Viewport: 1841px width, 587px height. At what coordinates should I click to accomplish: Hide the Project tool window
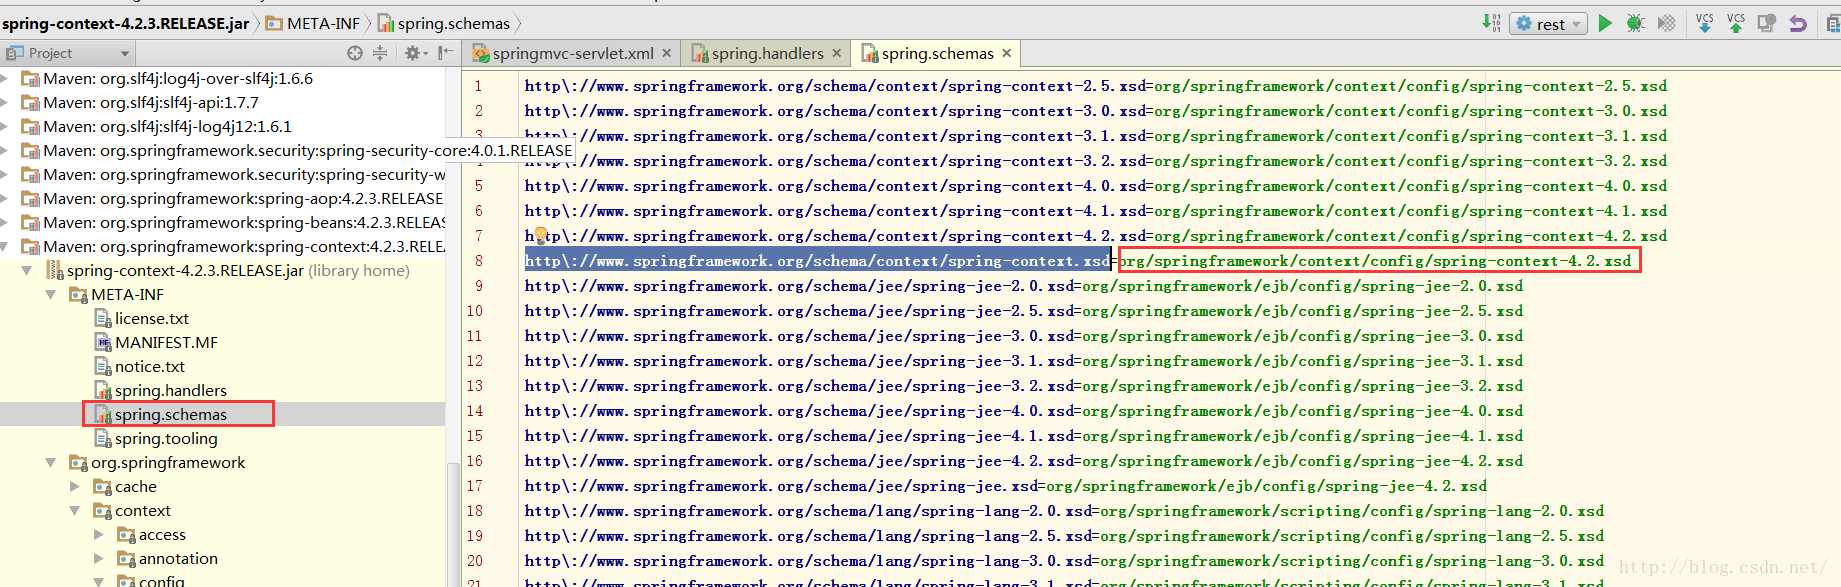click(445, 53)
